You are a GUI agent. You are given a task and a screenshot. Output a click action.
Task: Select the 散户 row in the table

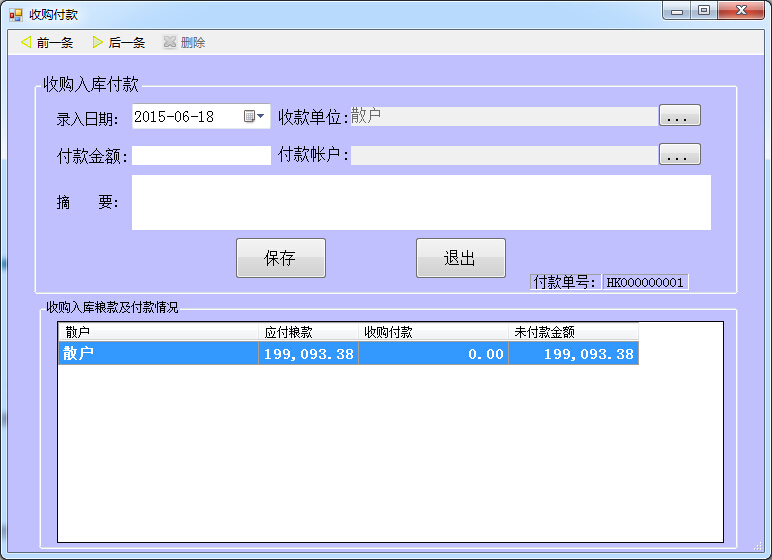click(157, 354)
